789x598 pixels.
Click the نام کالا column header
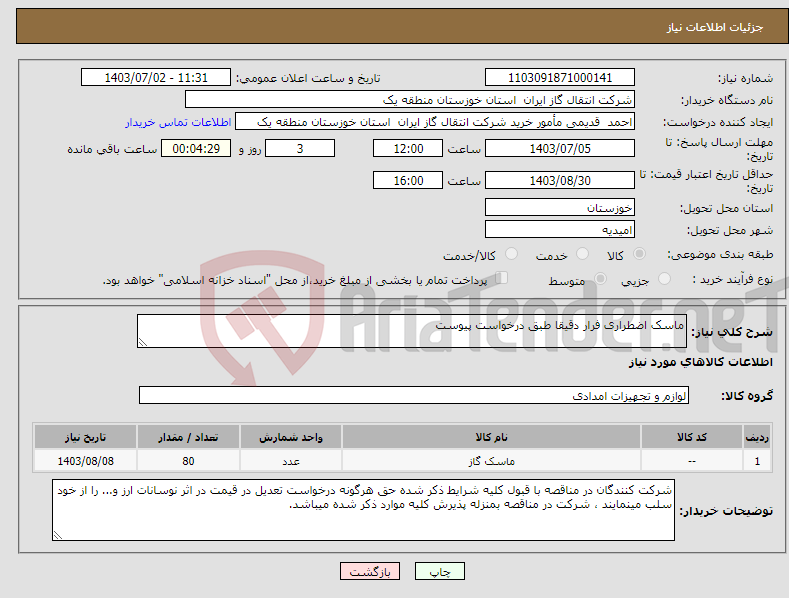coord(491,437)
